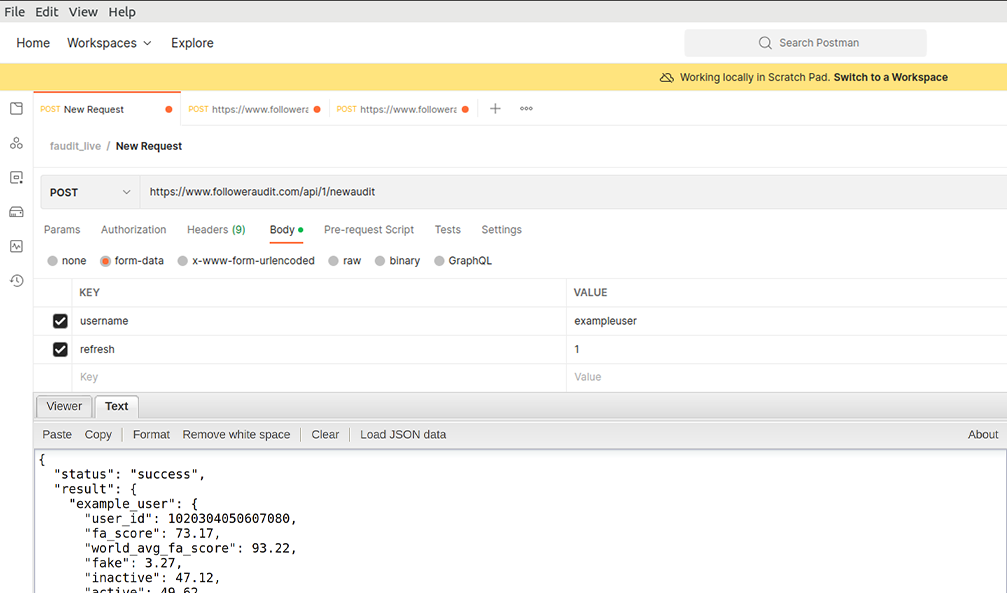Uncheck the refresh parameter checkbox
Image resolution: width=1007 pixels, height=593 pixels.
(60, 350)
